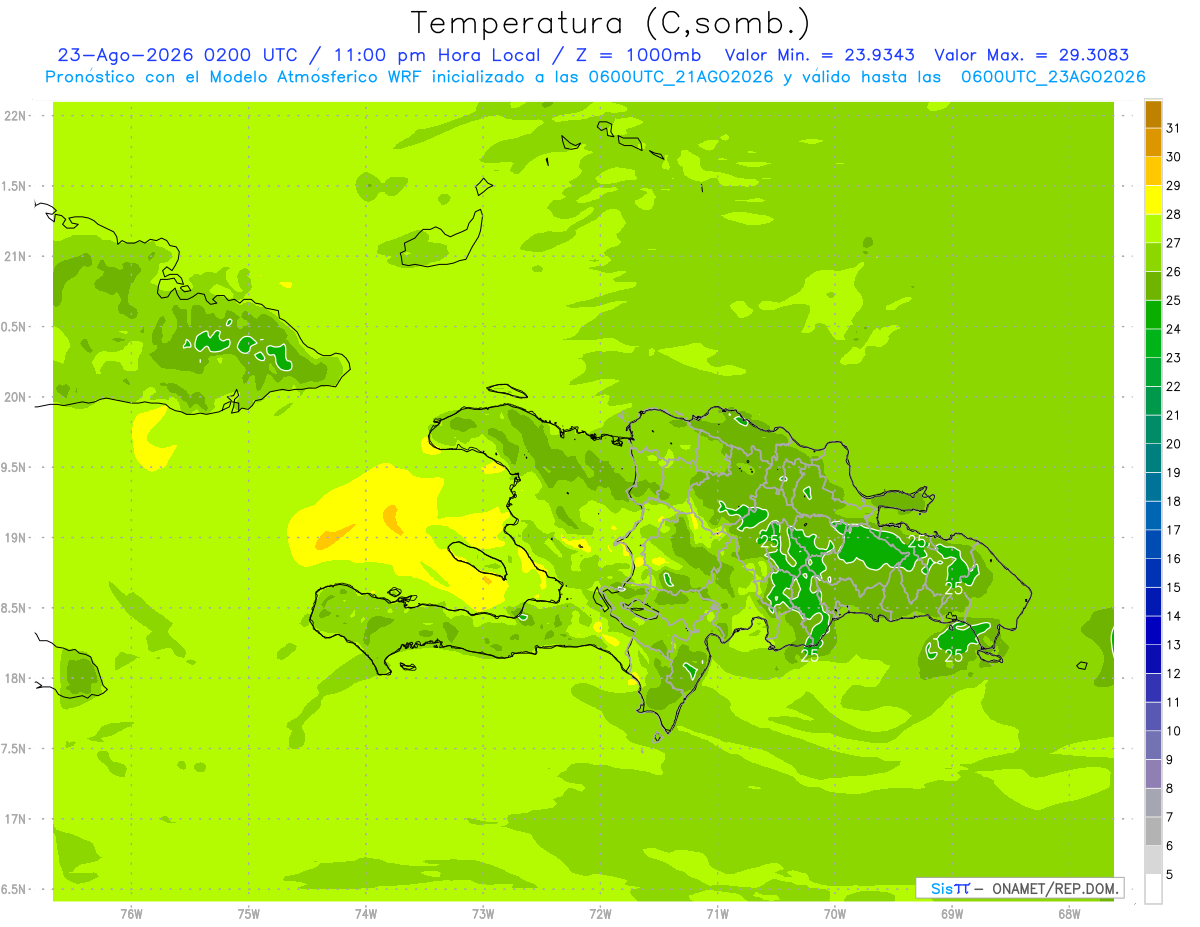Select the "Valor Max. = 29.3083" value
The width and height of the screenshot is (1200, 927).
[1032, 55]
